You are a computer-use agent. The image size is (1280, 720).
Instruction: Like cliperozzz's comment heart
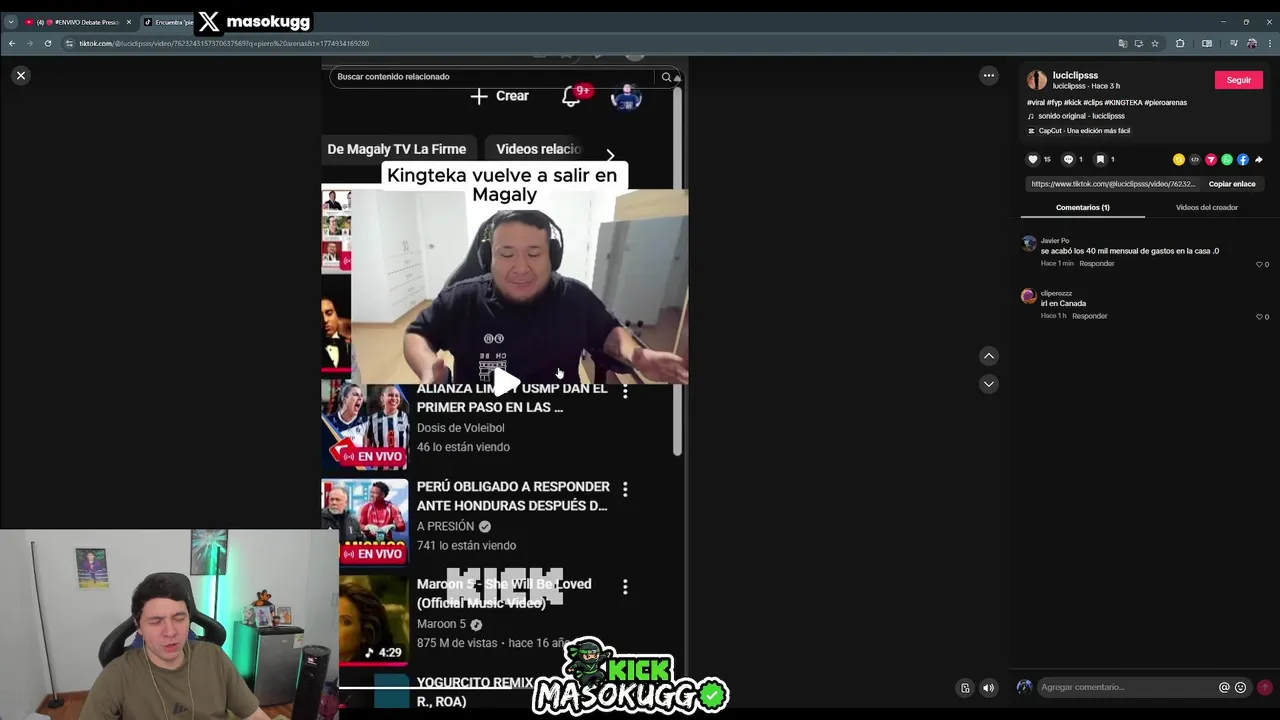coord(1259,317)
